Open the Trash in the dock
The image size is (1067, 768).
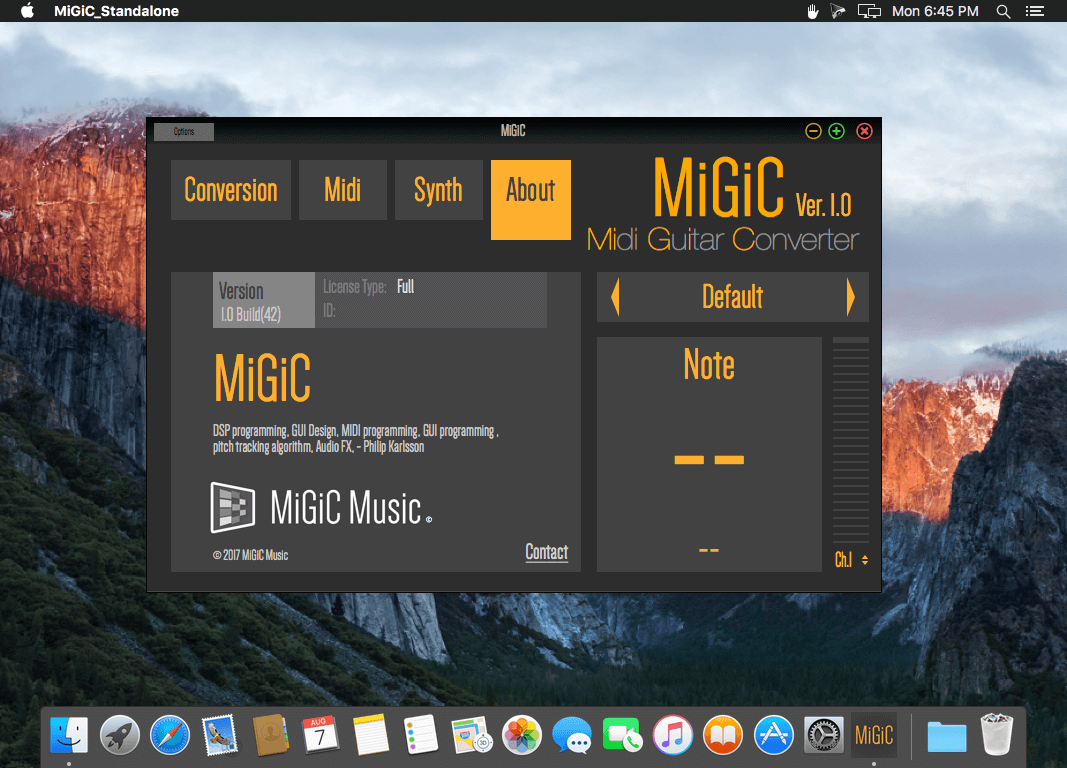coord(997,734)
